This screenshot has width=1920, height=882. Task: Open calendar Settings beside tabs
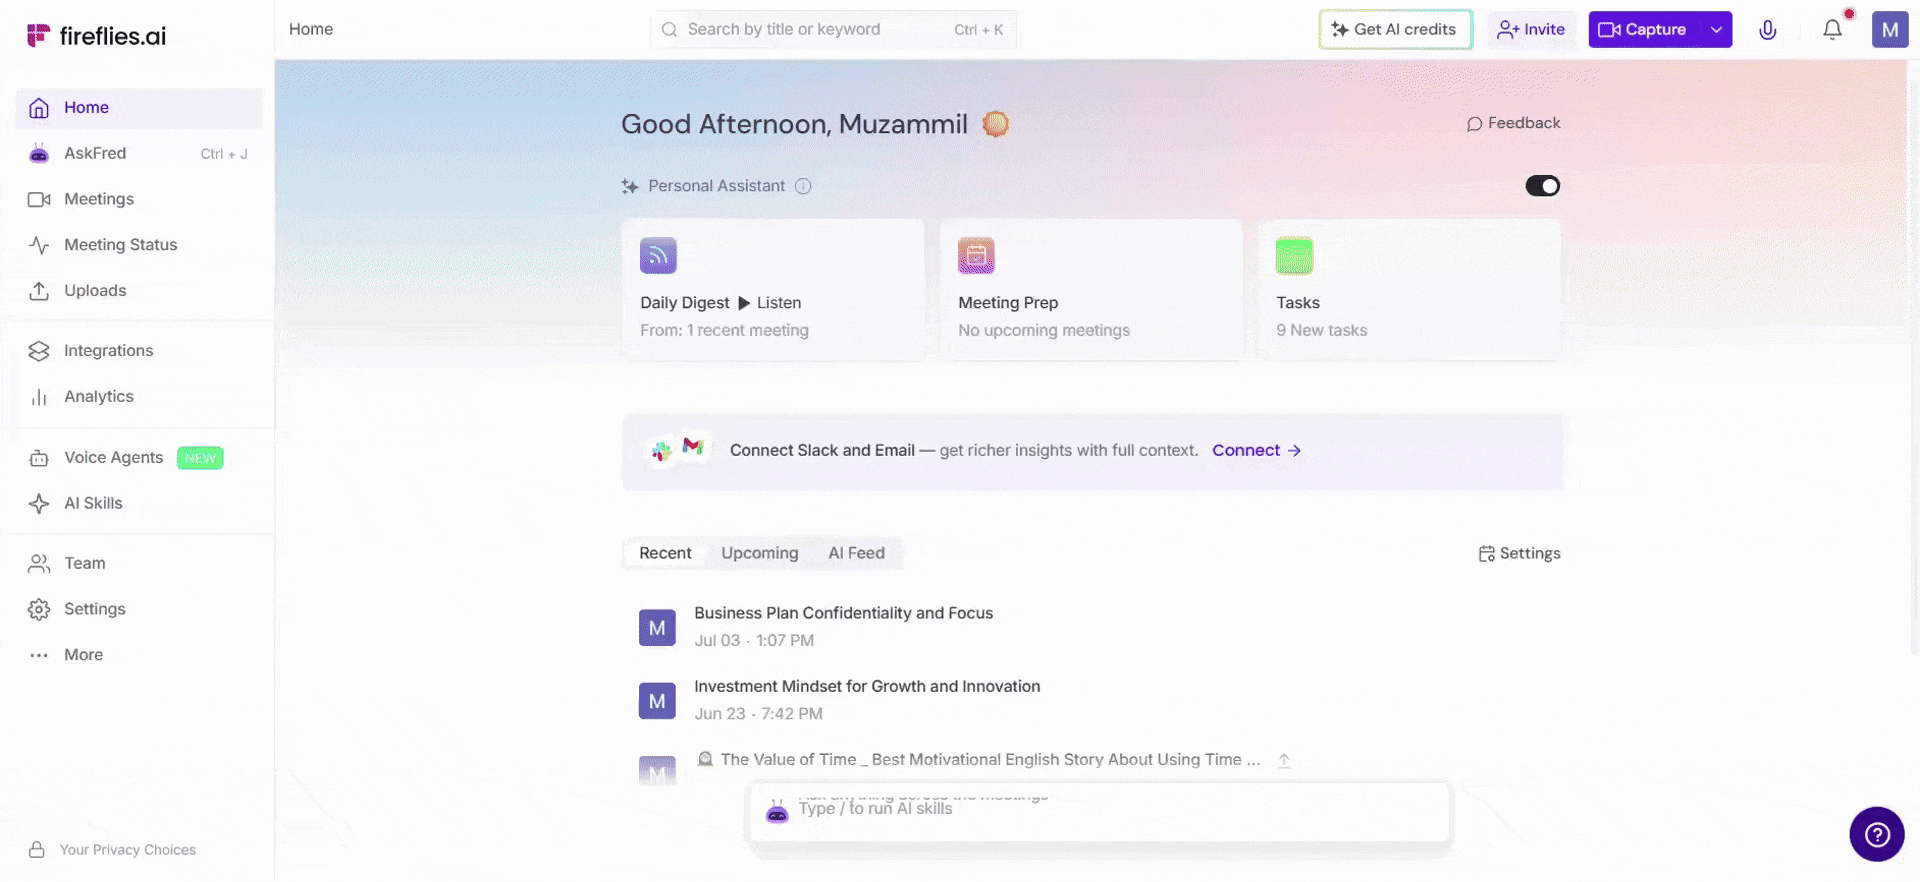[x=1519, y=554]
